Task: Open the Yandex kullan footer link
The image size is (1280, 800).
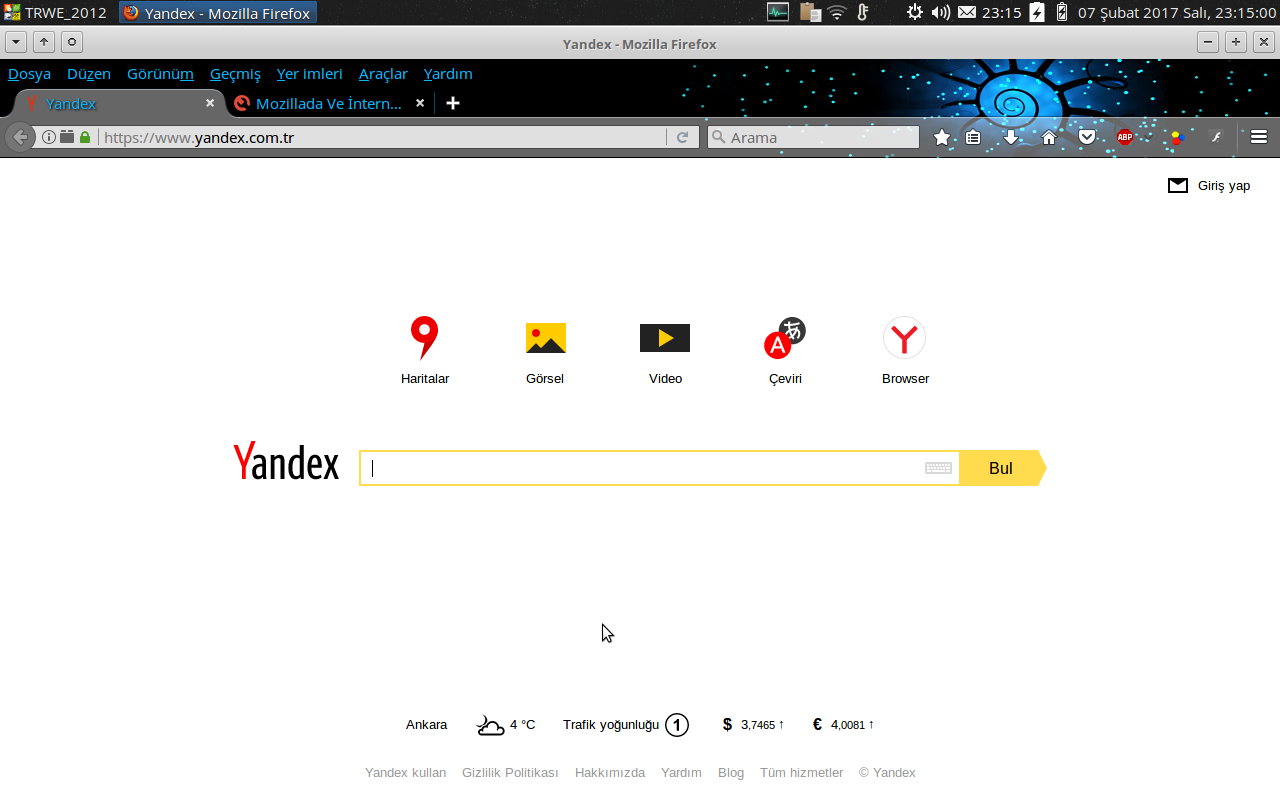Action: point(405,773)
